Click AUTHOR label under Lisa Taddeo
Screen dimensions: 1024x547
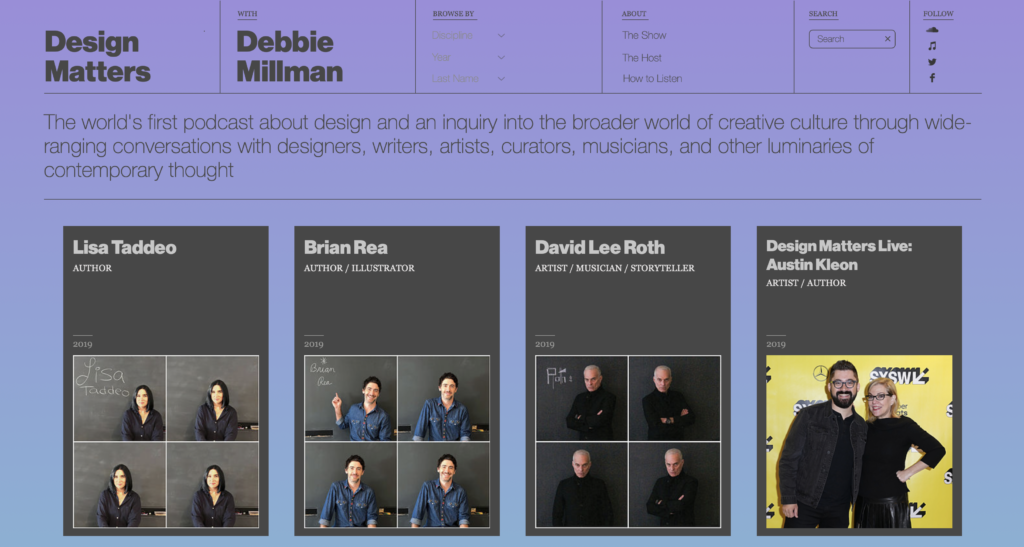(x=92, y=268)
